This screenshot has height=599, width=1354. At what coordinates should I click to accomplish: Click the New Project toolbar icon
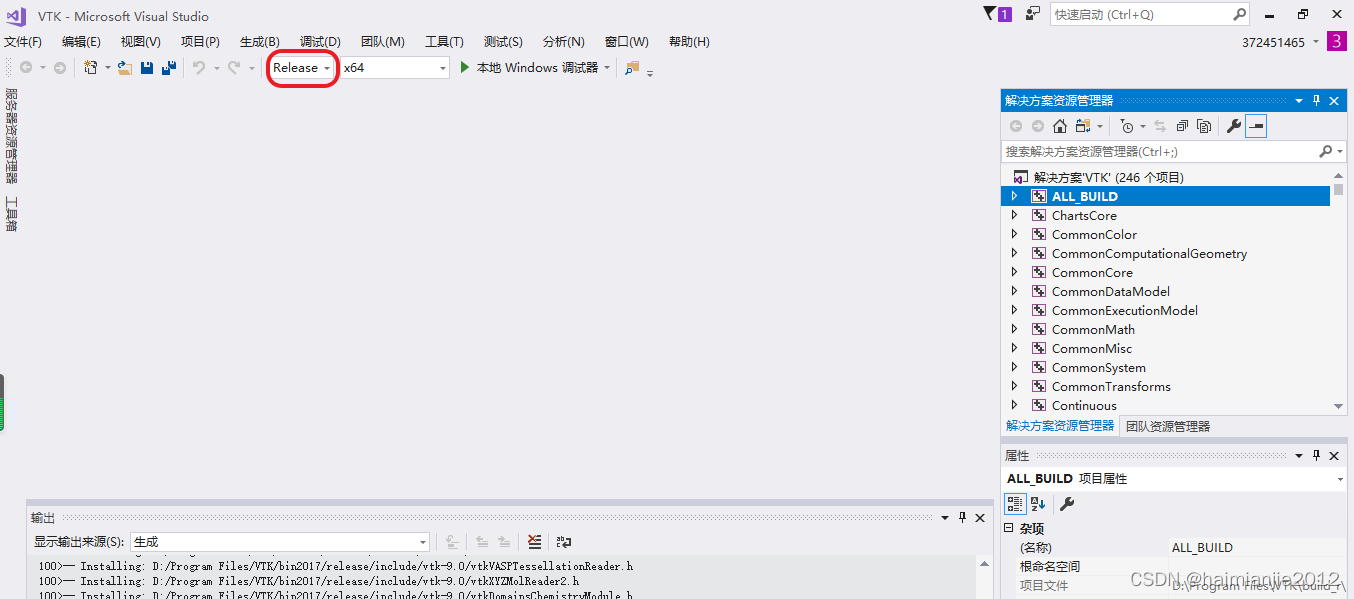click(x=91, y=68)
